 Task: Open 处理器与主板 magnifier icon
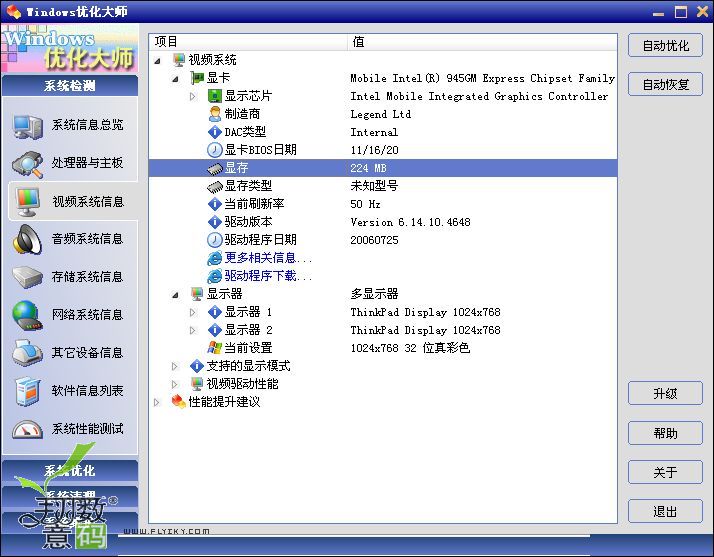pos(27,164)
